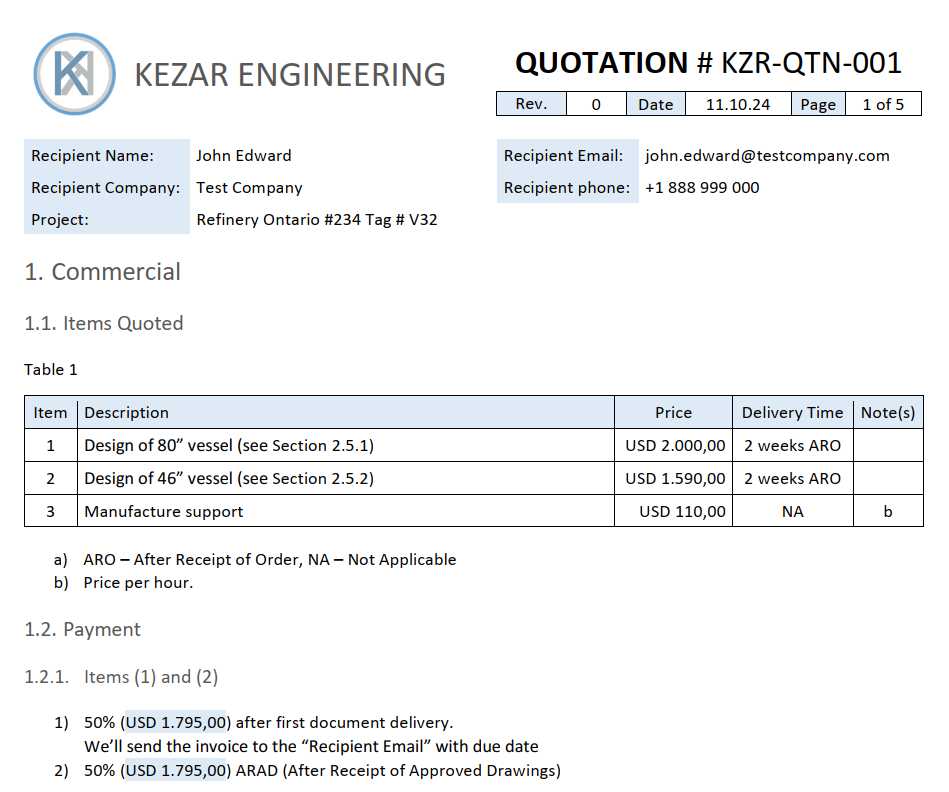Click the note 'b' cell
Screen dimensions: 949x792
pyautogui.click(x=888, y=512)
